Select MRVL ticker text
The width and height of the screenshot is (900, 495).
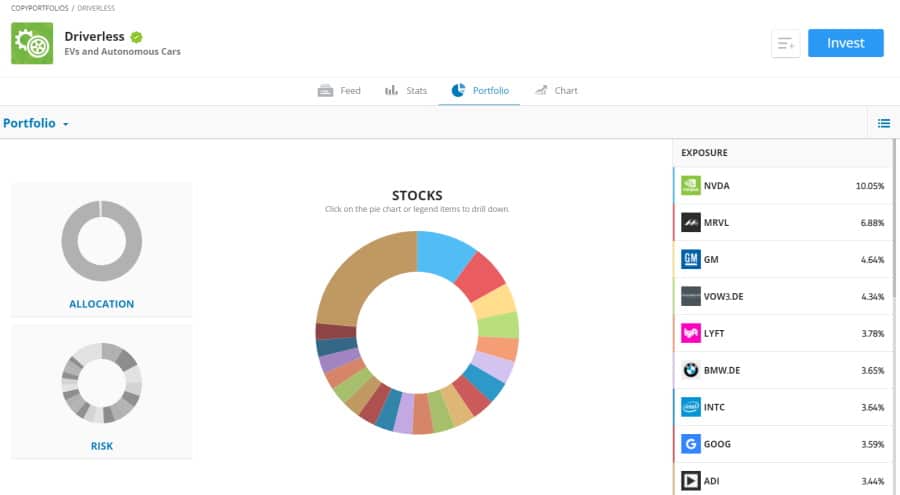716,223
